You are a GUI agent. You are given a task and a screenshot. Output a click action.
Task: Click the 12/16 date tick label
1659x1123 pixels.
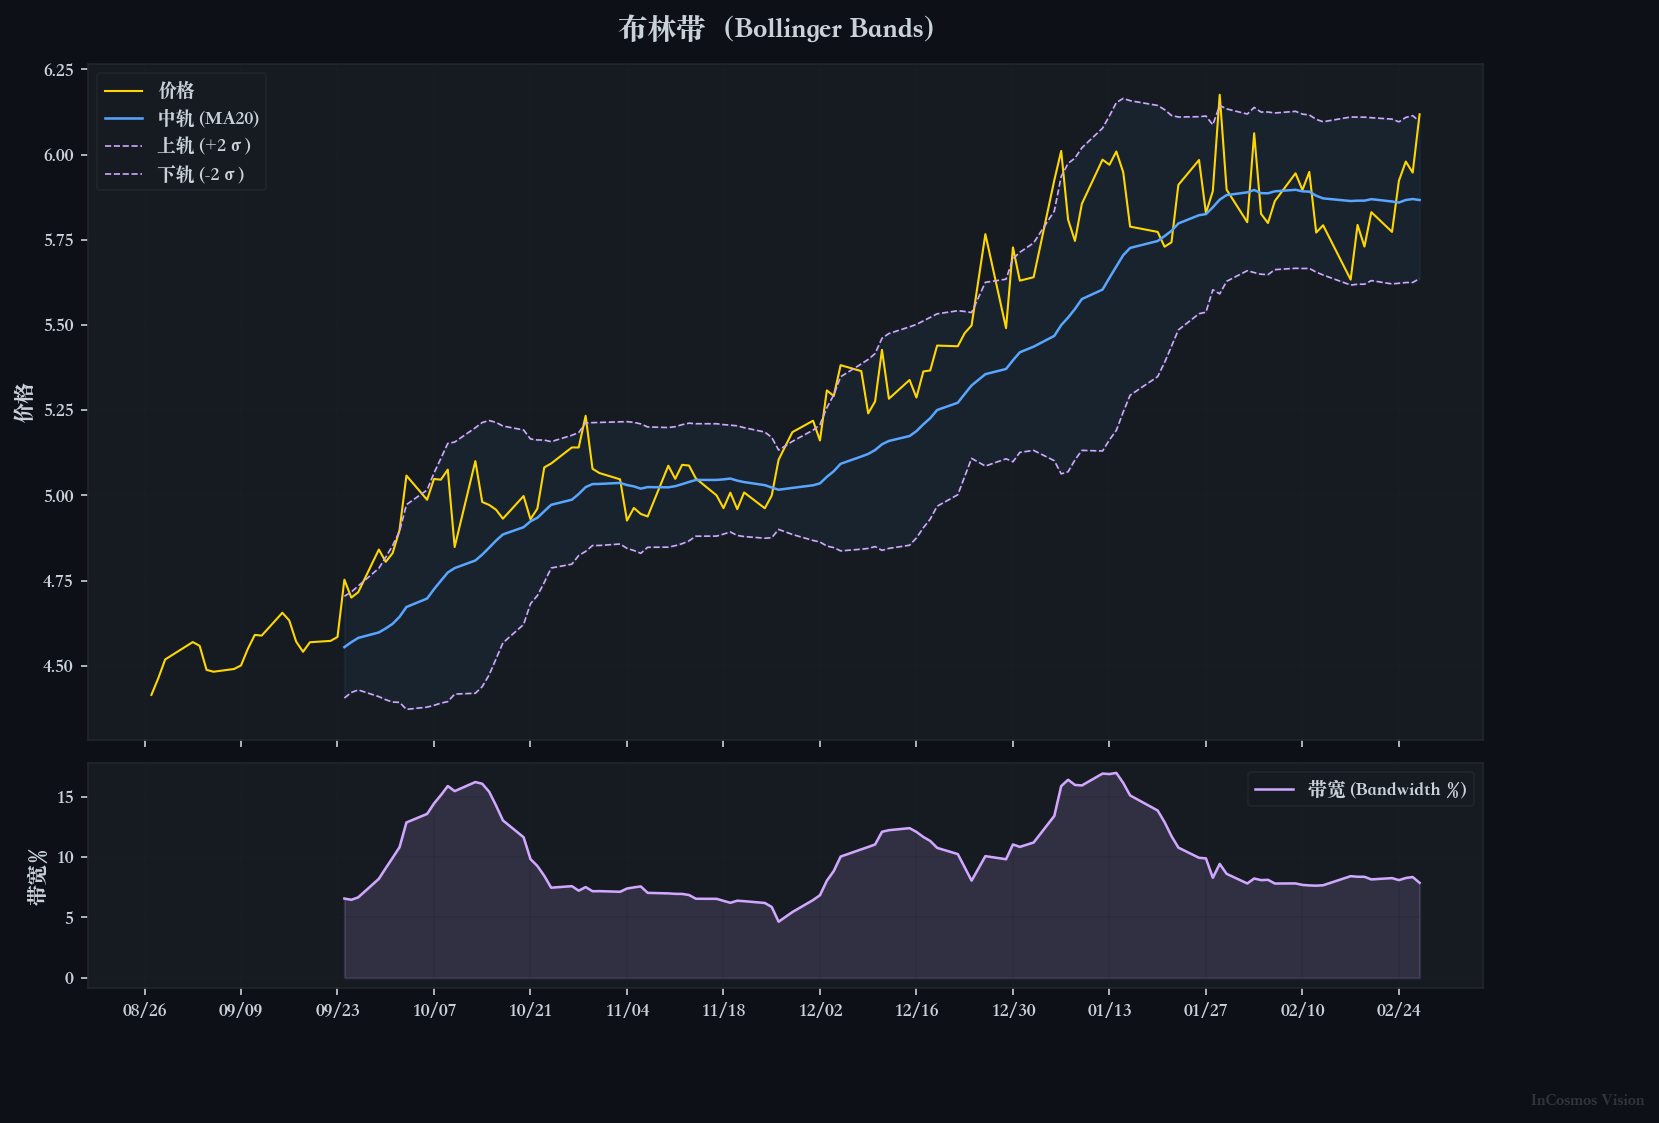pos(916,1010)
